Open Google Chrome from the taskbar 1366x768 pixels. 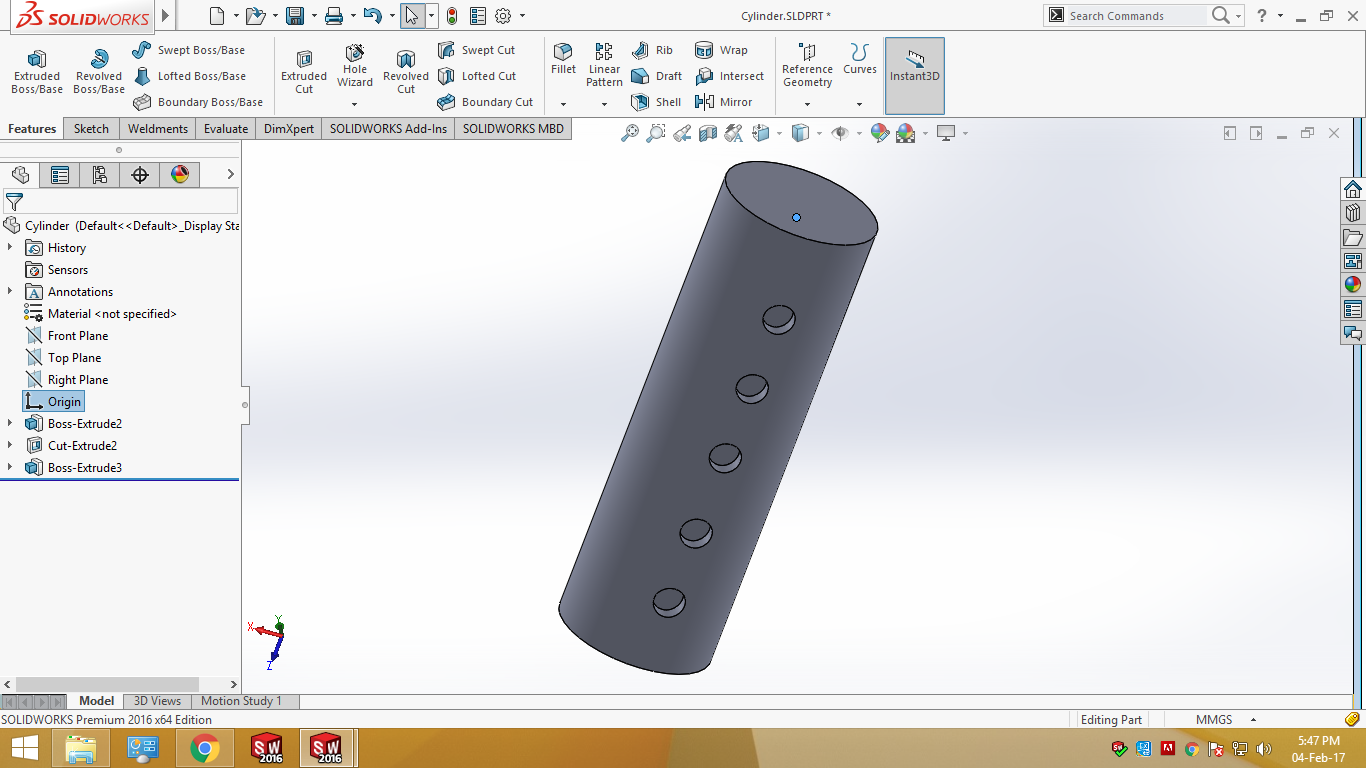click(x=205, y=748)
